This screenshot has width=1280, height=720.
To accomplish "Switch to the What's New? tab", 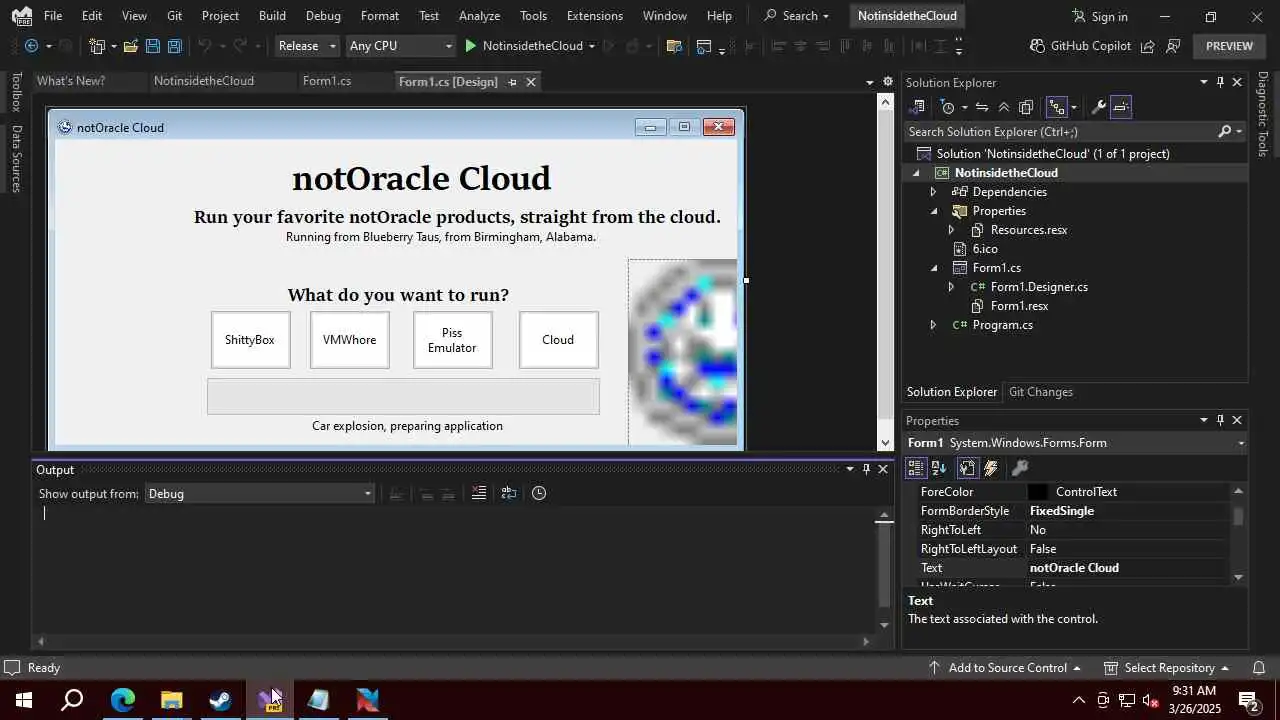I will [71, 81].
